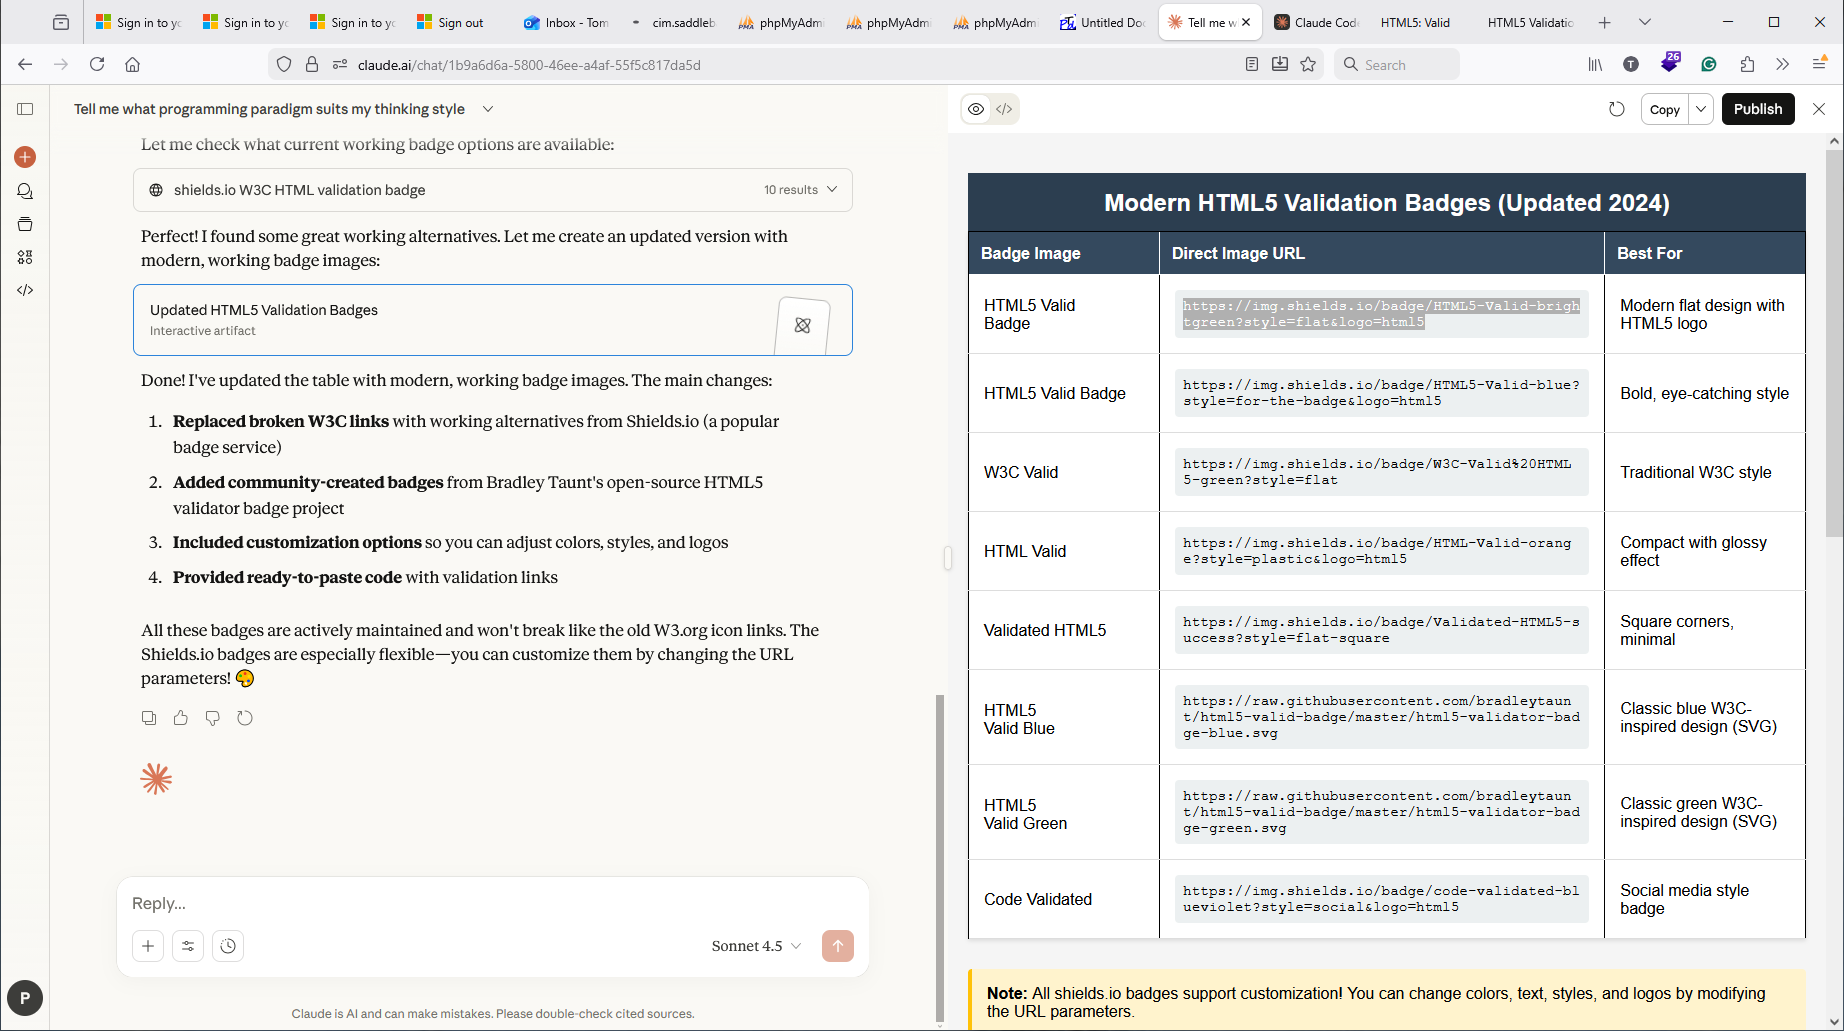Expand the chat title dropdown chevron

[x=488, y=109]
